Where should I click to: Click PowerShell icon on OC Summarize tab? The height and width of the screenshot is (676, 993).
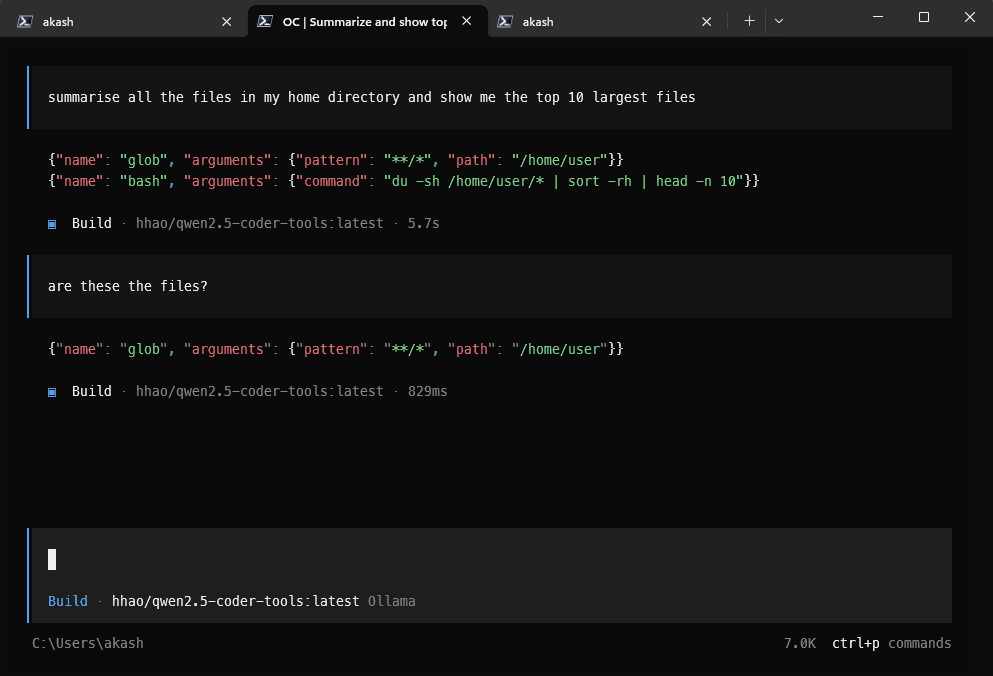pos(265,22)
